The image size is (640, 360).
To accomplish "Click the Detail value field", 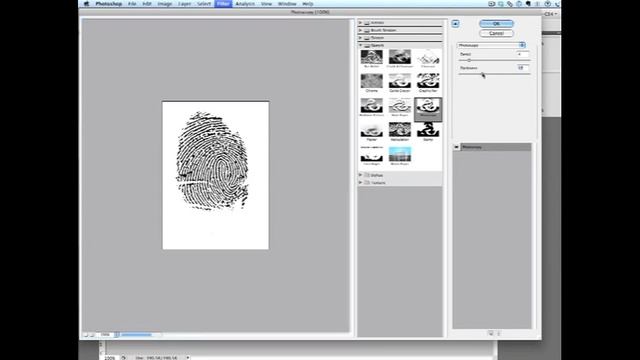I will (x=522, y=54).
